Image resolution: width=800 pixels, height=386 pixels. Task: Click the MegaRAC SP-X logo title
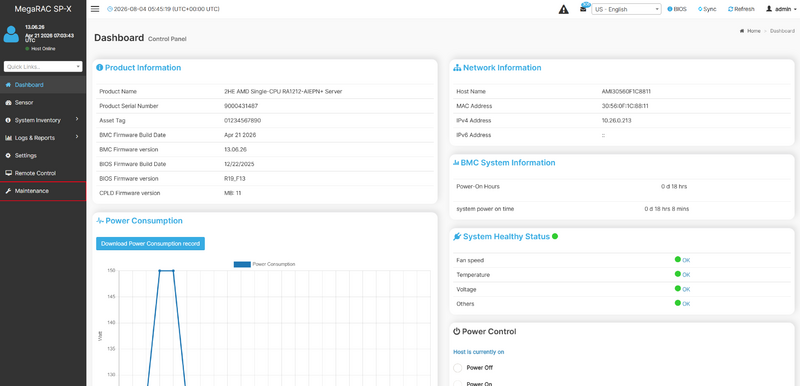43,9
